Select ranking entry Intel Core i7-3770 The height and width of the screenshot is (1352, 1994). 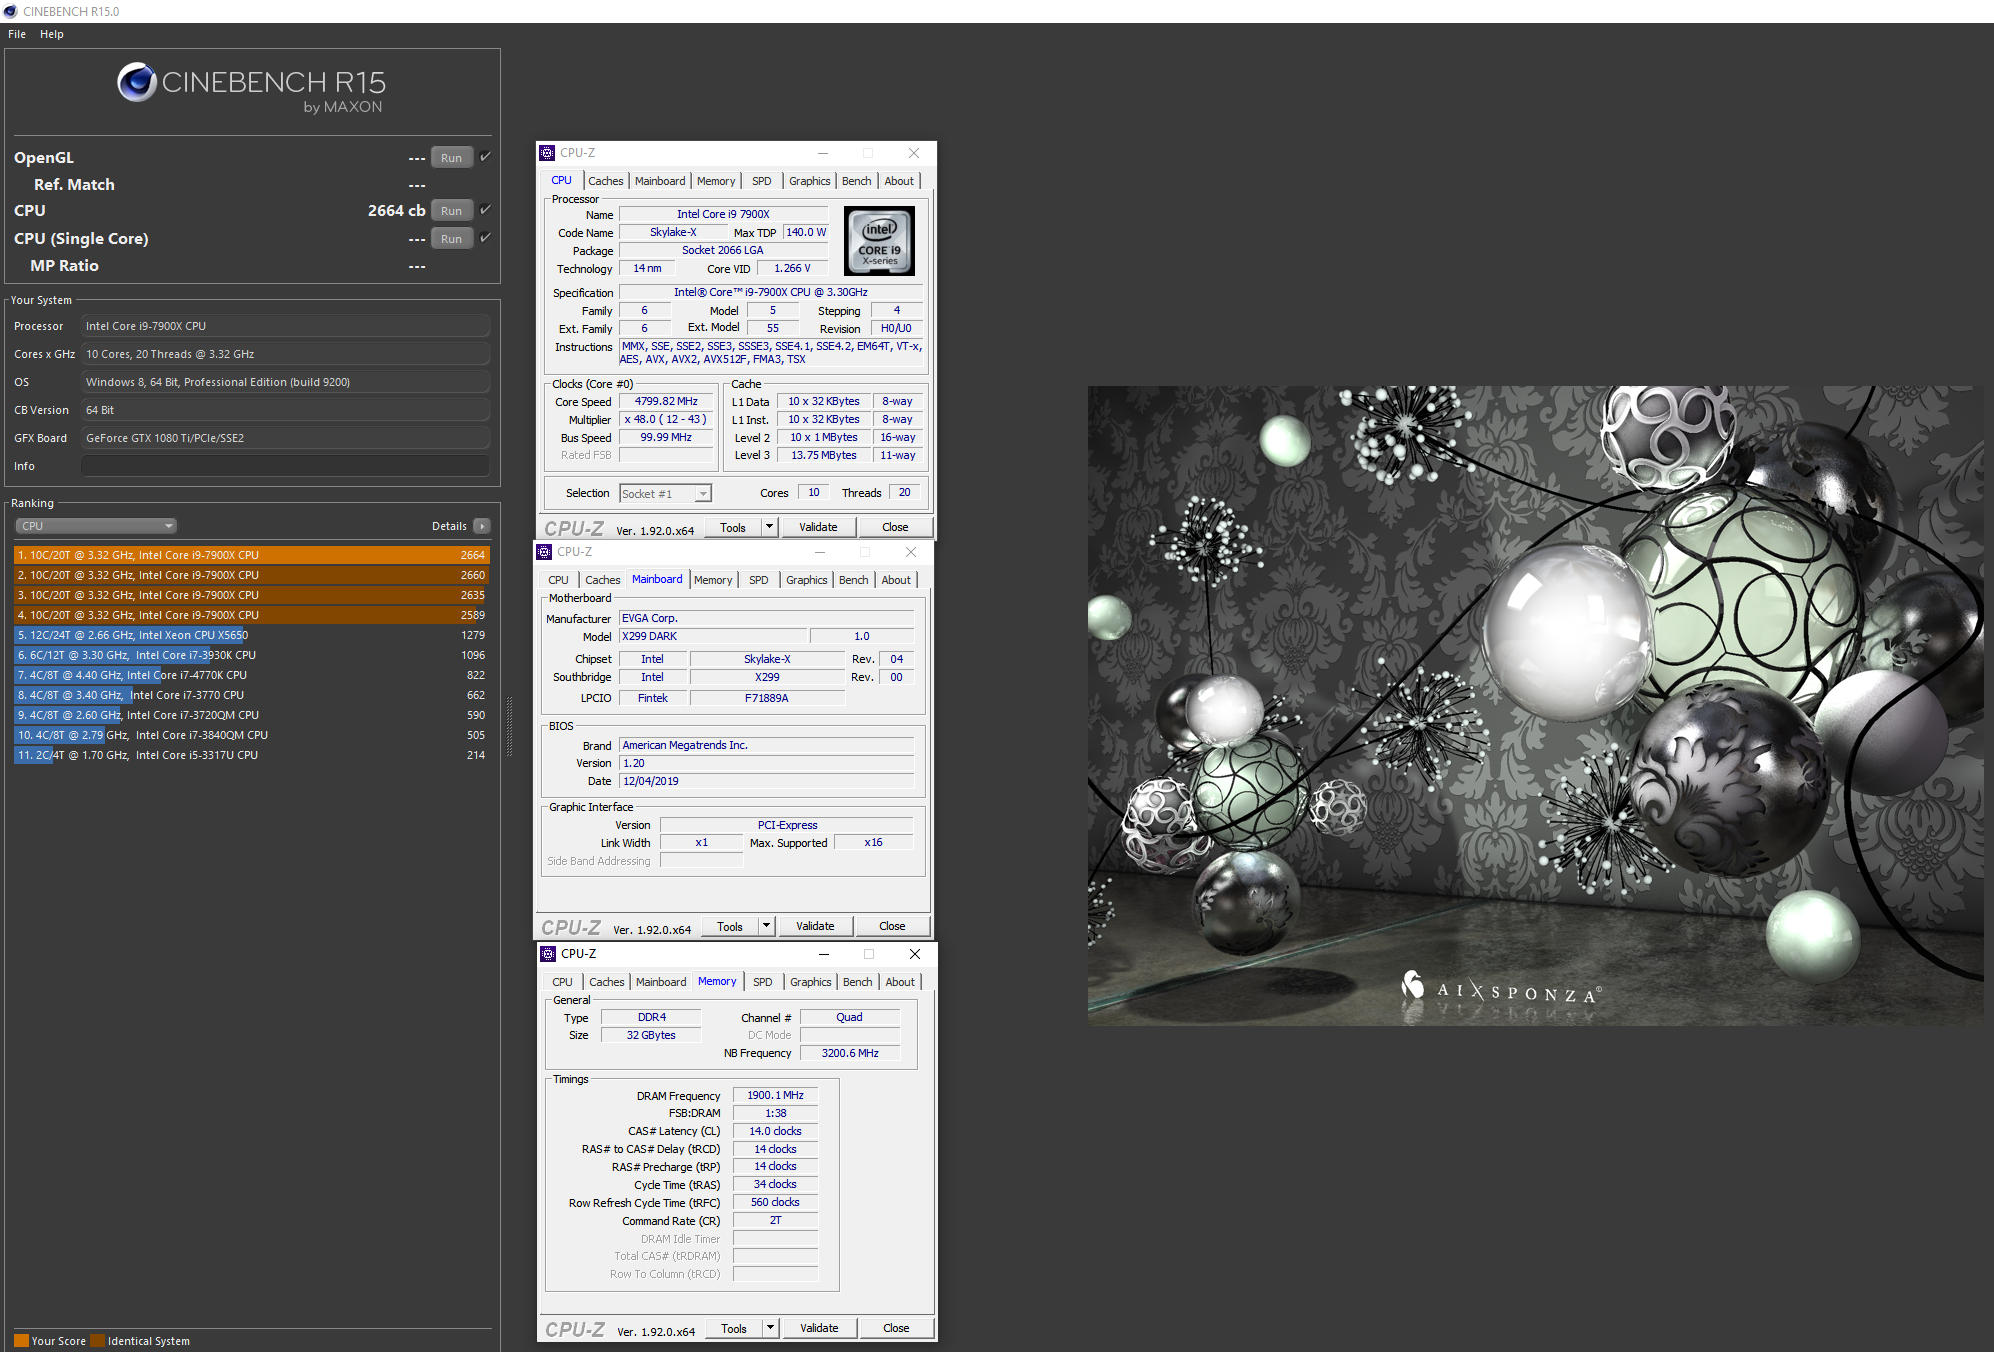tap(252, 695)
